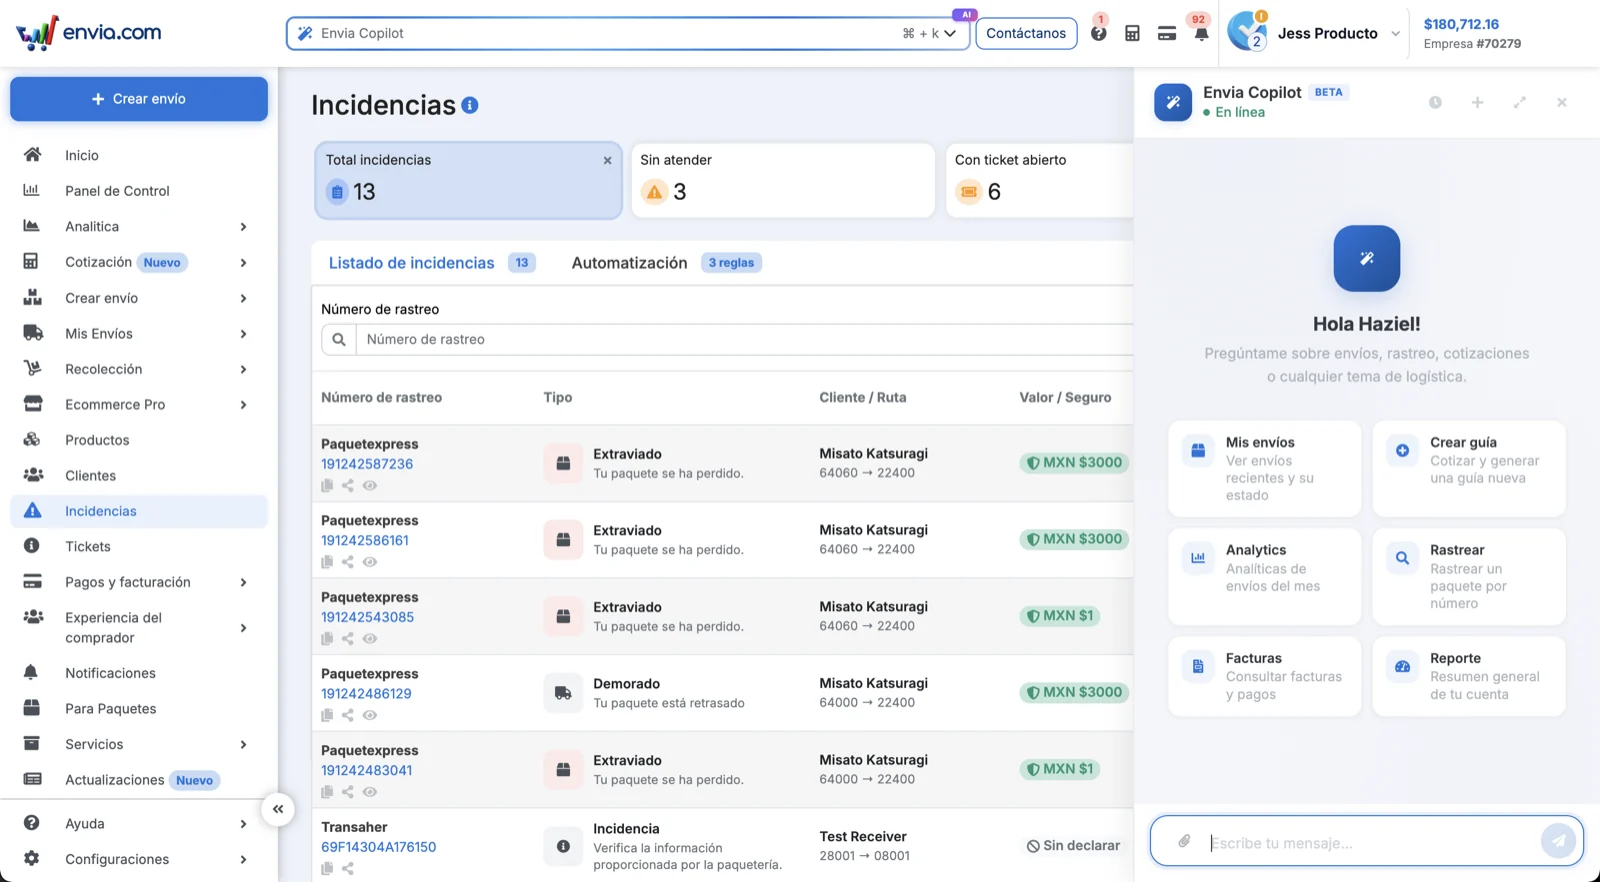Select the Mis envíos Copilot card
The image size is (1600, 882).
click(x=1265, y=468)
